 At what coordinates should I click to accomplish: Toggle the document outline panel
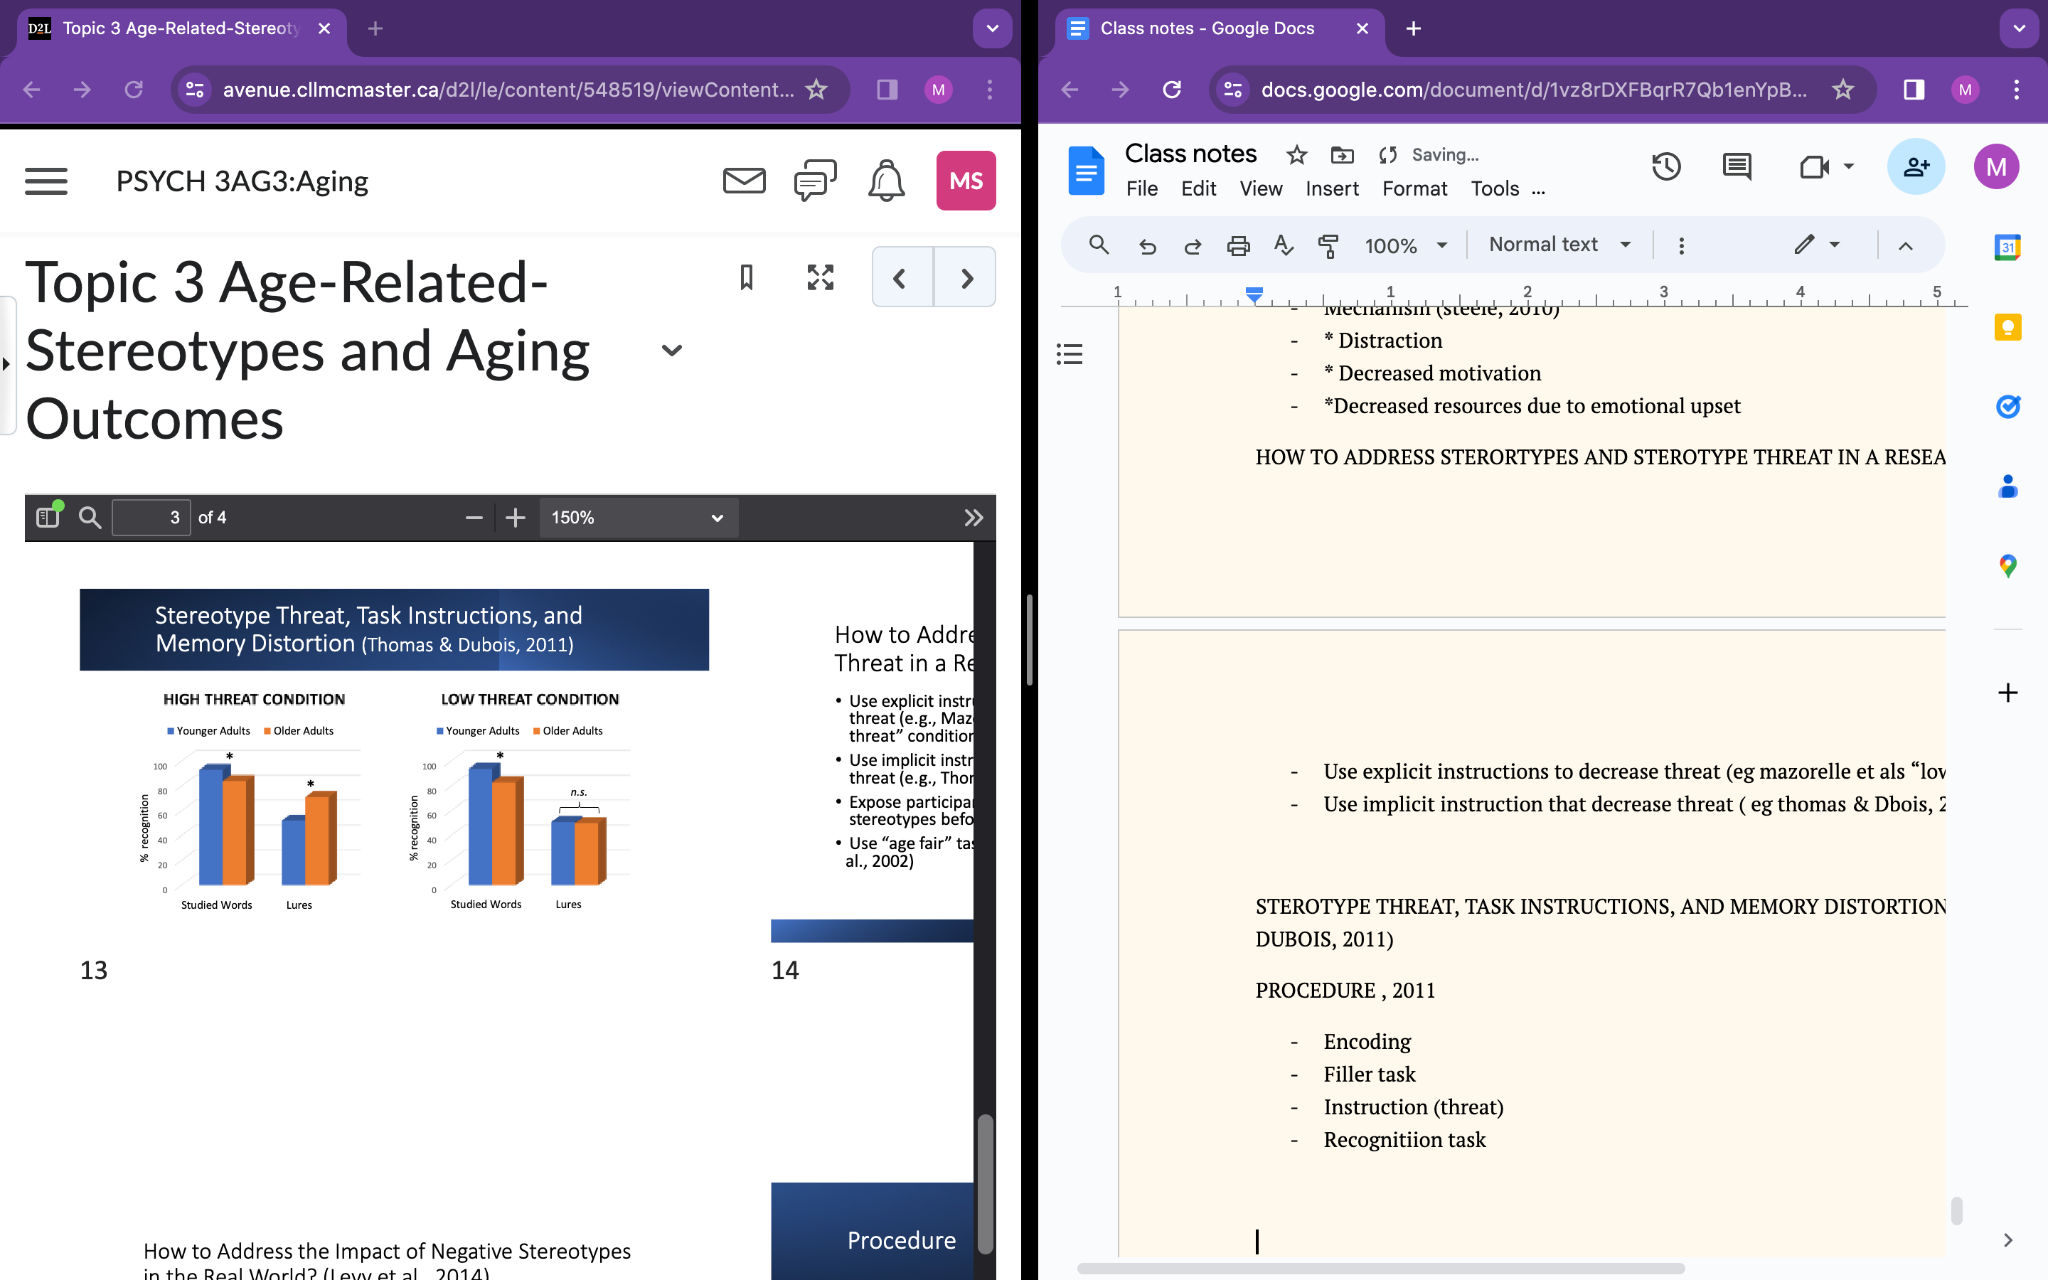pyautogui.click(x=1069, y=354)
